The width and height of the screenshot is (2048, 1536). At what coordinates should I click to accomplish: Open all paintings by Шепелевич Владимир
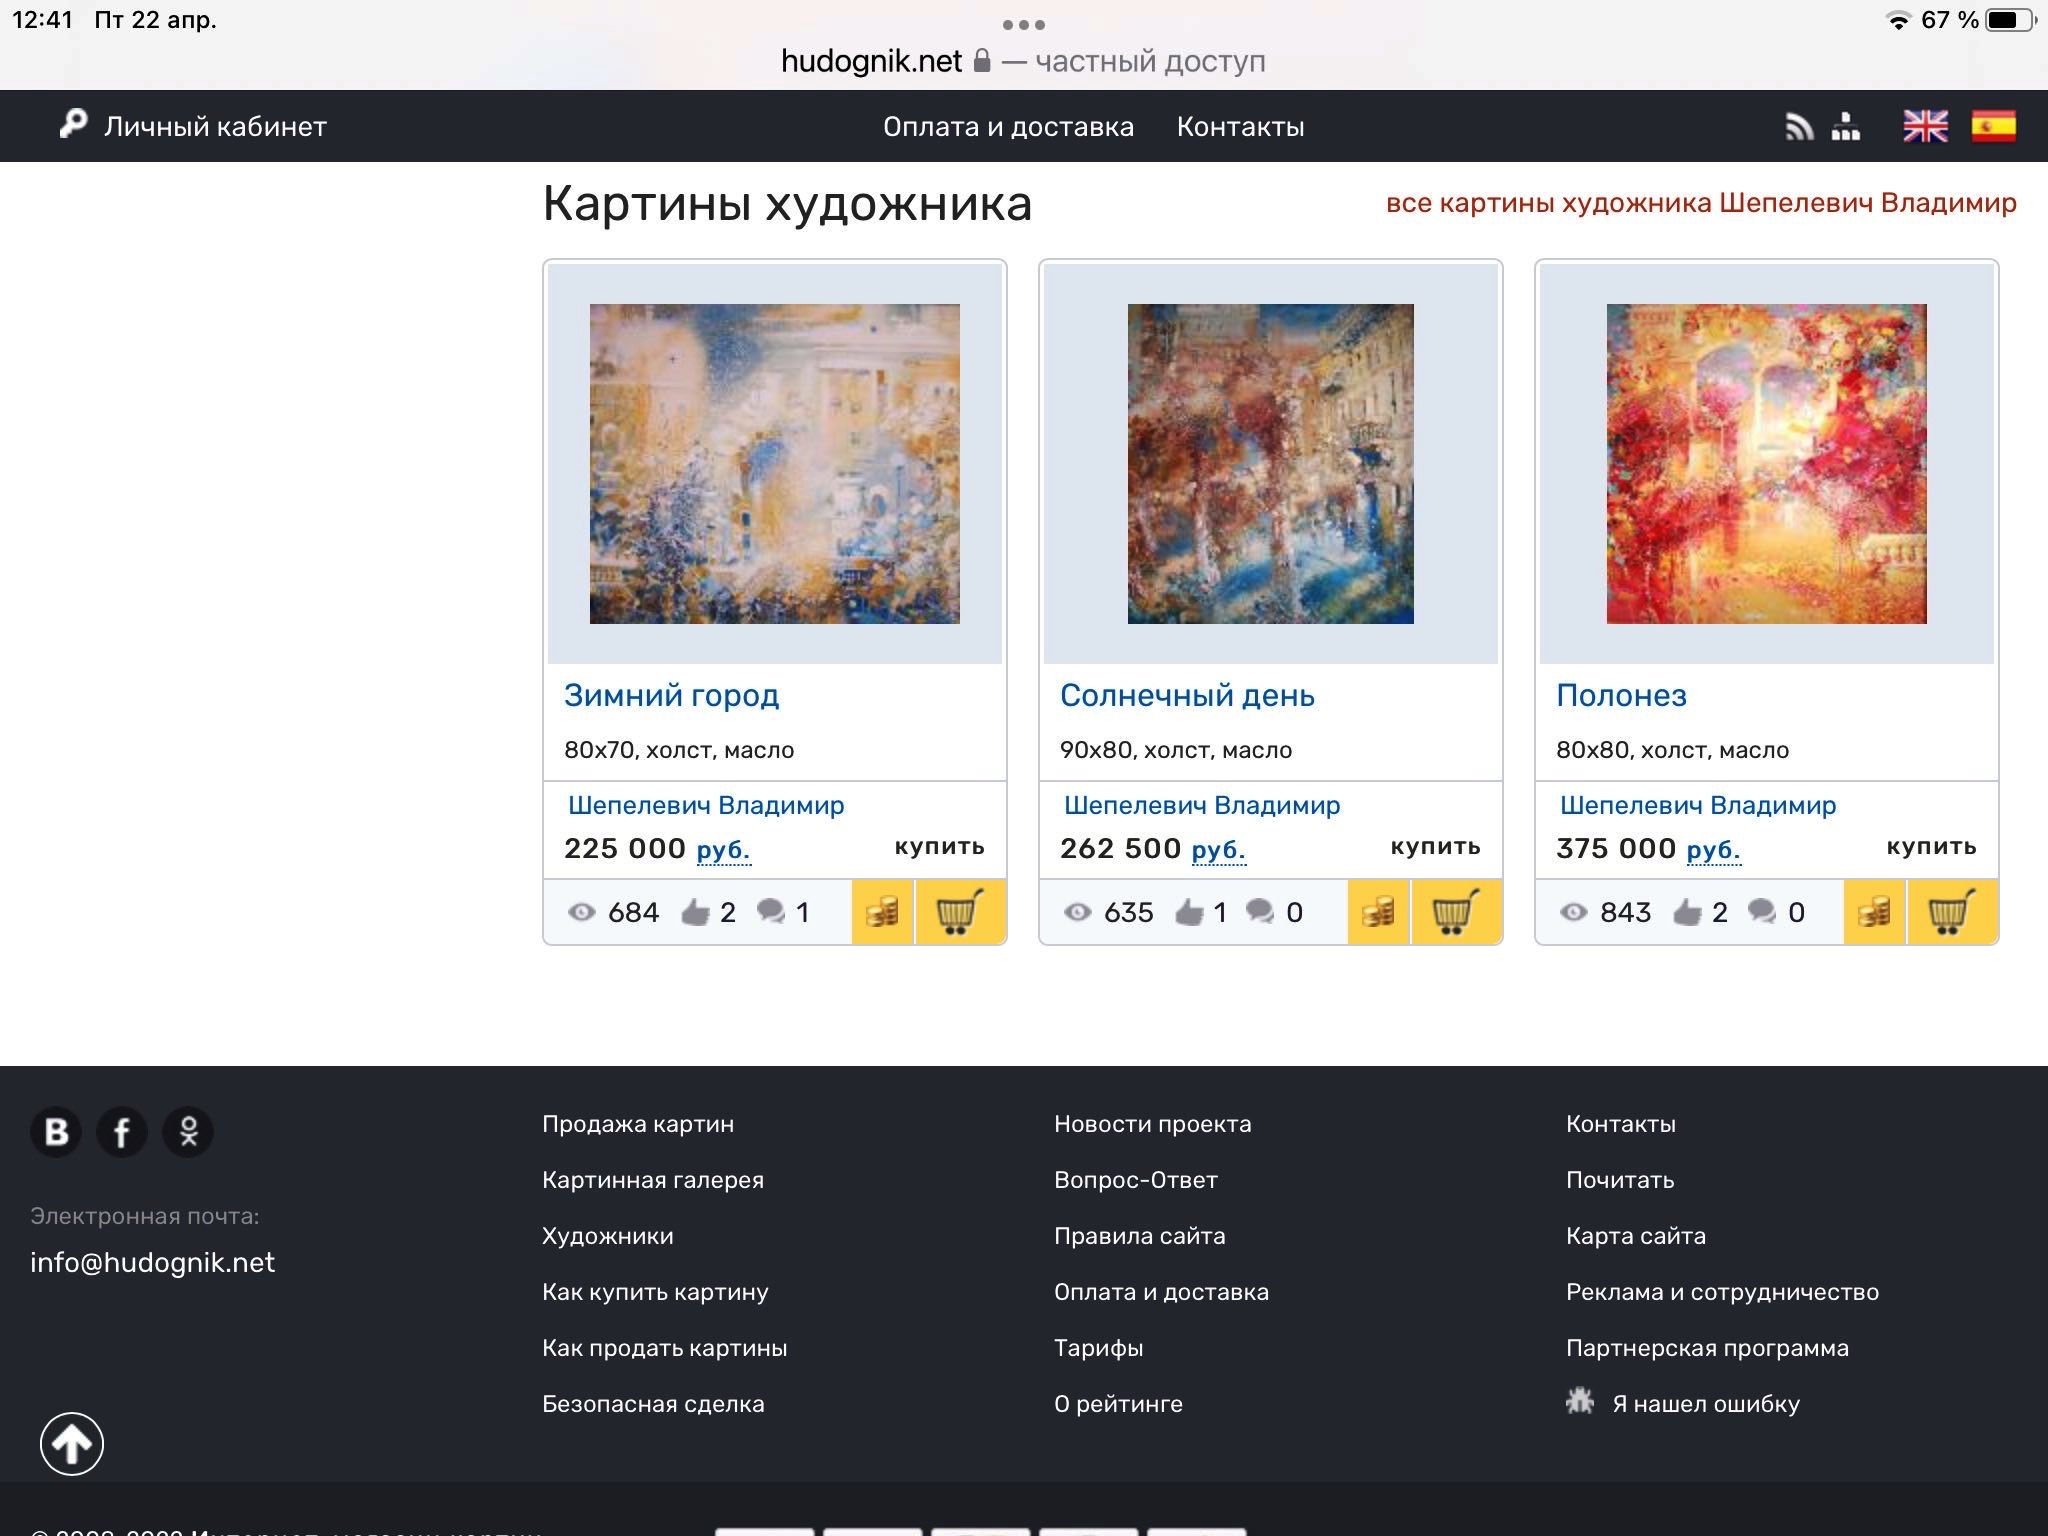coord(1700,203)
